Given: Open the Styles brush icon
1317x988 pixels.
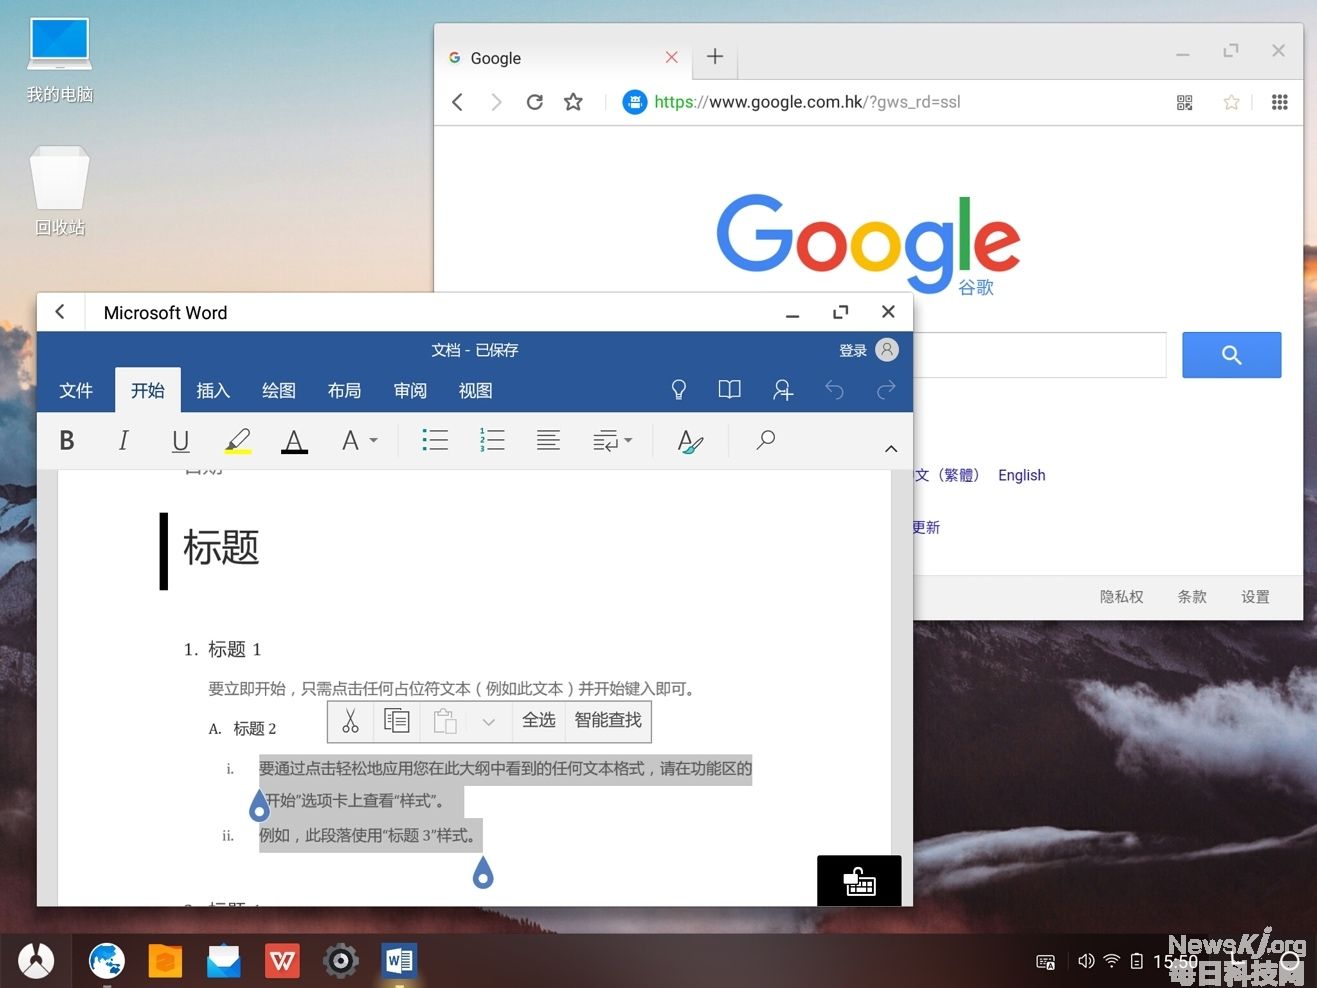Looking at the screenshot, I should [x=690, y=441].
